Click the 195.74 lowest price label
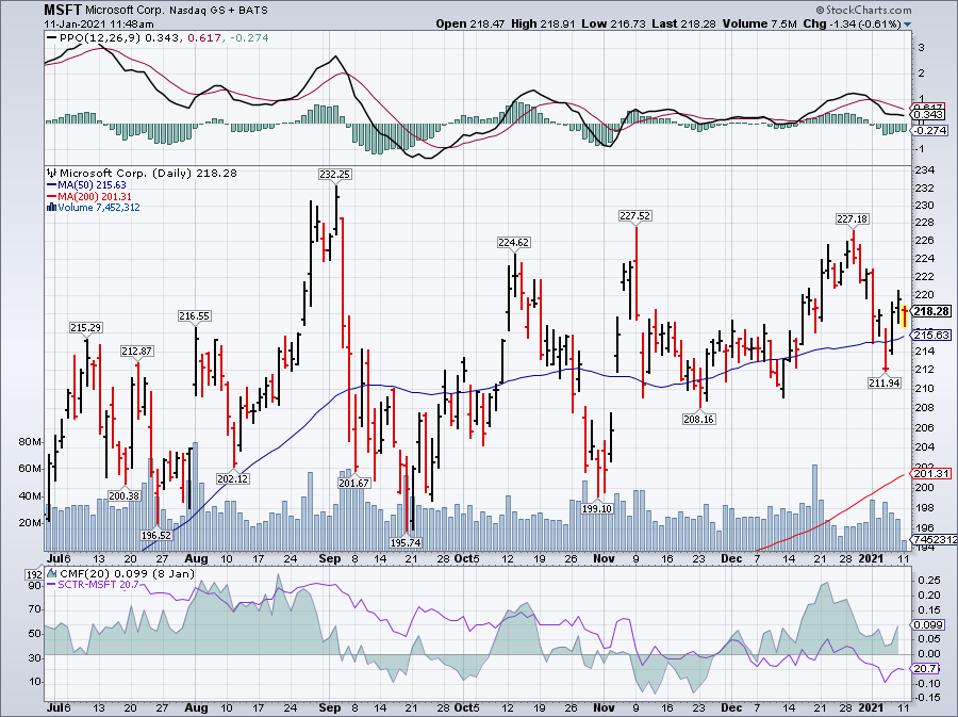The height and width of the screenshot is (717, 958). point(405,542)
